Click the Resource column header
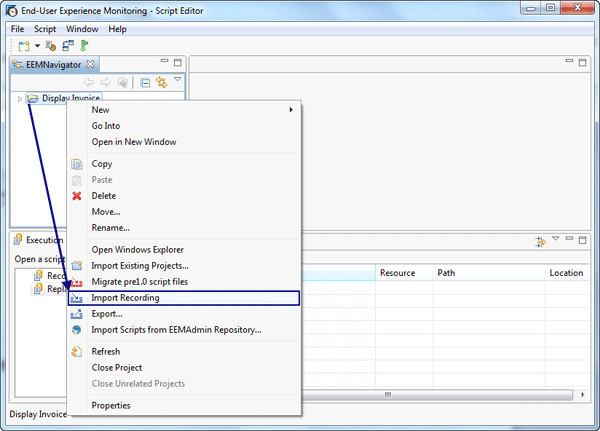 [x=398, y=272]
